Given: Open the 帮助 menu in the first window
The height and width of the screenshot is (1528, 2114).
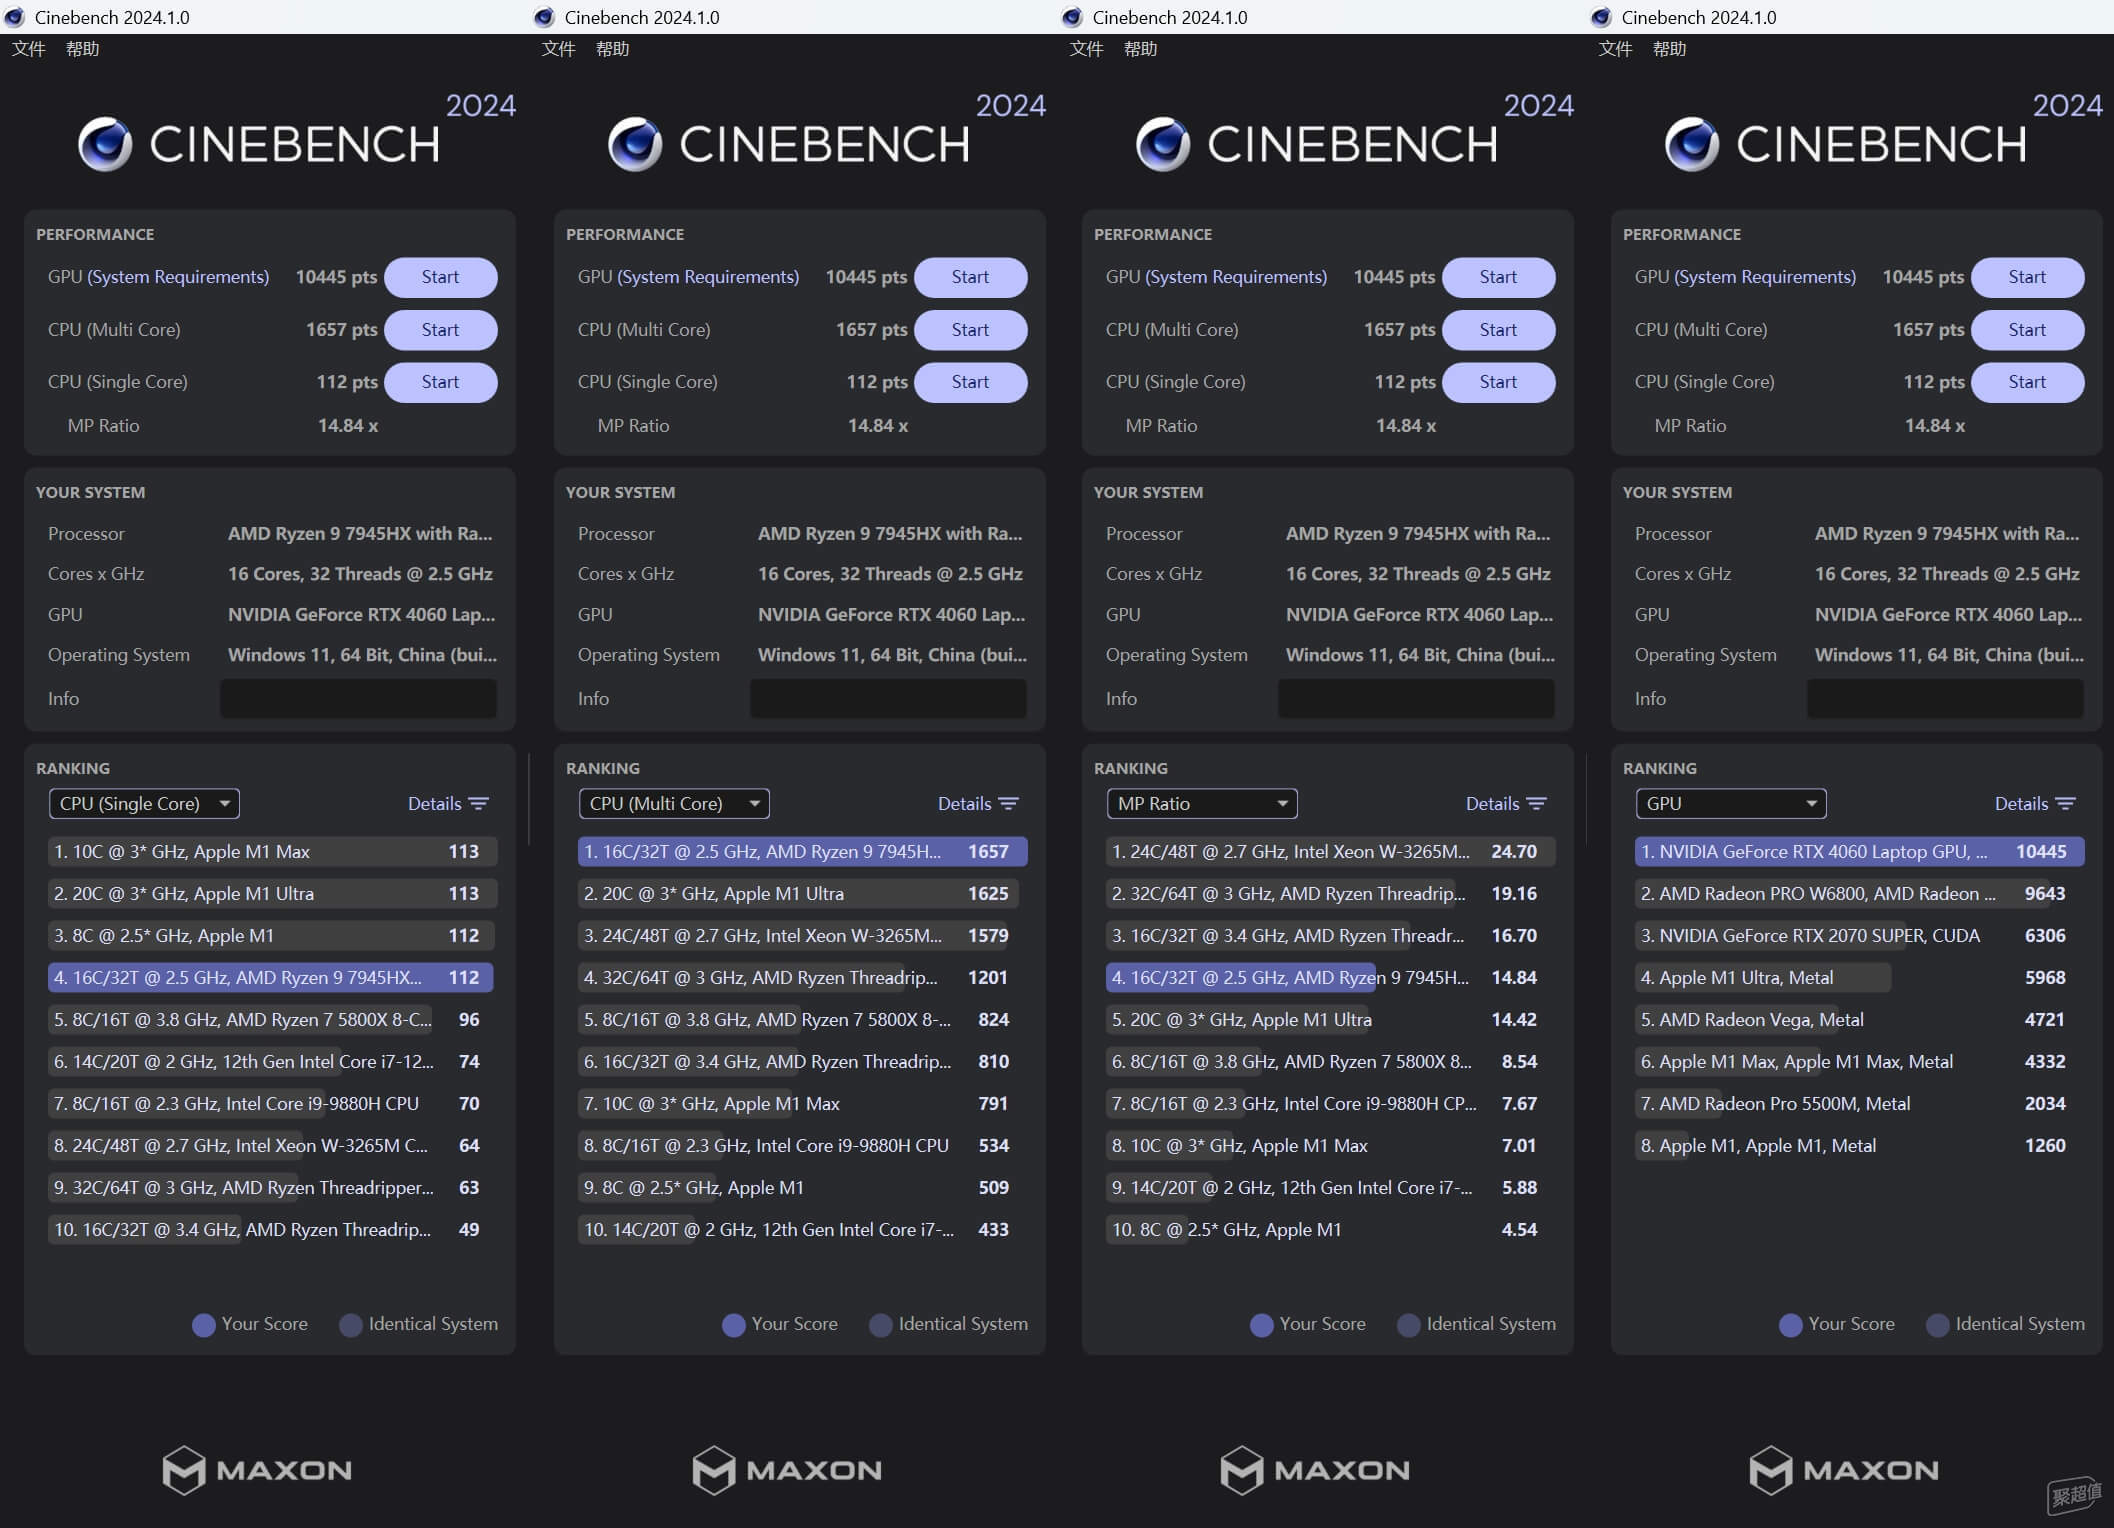Looking at the screenshot, I should tap(83, 49).
